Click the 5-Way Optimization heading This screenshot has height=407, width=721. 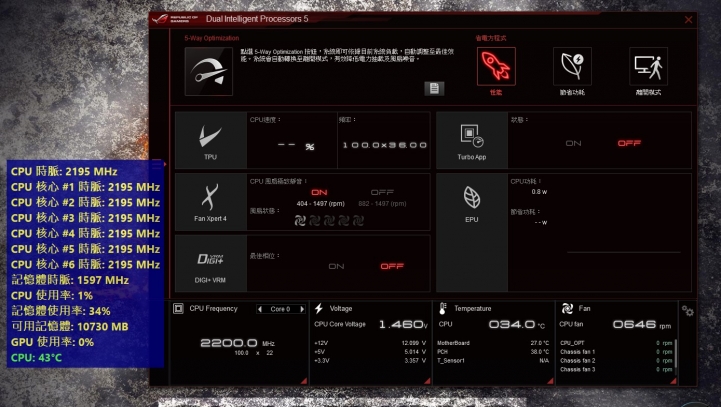coord(212,38)
